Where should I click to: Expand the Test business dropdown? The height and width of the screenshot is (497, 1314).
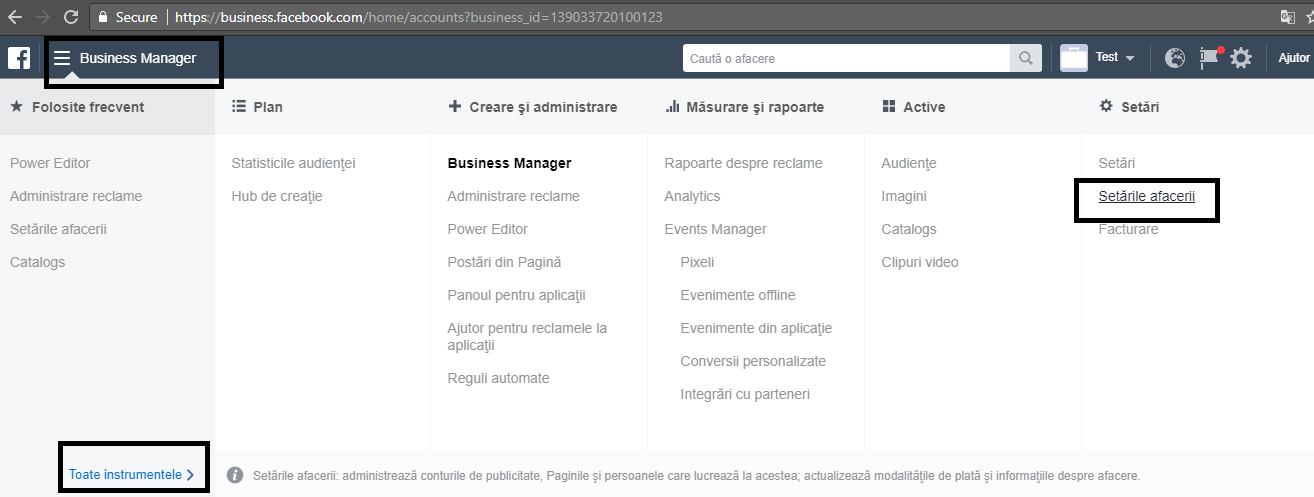1115,58
